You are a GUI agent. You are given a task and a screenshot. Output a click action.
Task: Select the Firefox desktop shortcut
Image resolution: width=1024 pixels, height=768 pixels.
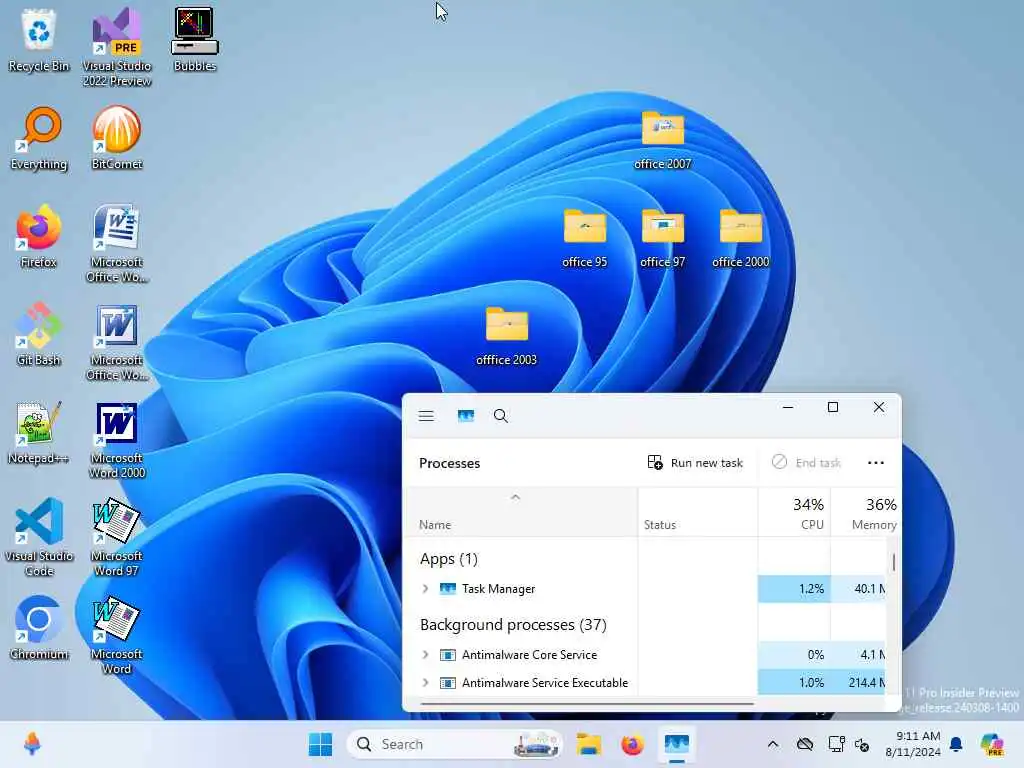click(x=39, y=236)
